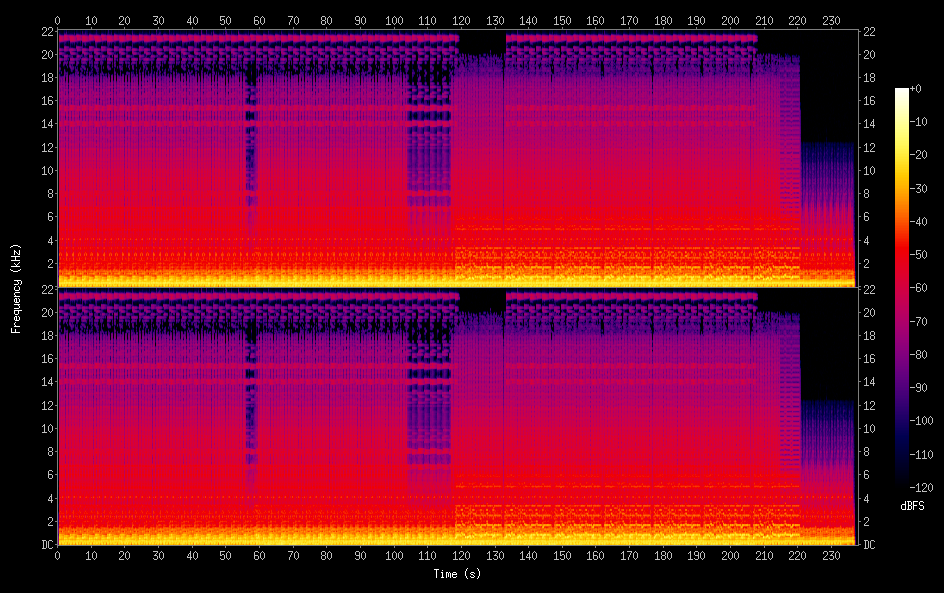This screenshot has width=944, height=593.
Task: Click the black gap atop the upper channel near 125s
Action: pyautogui.click(x=482, y=42)
